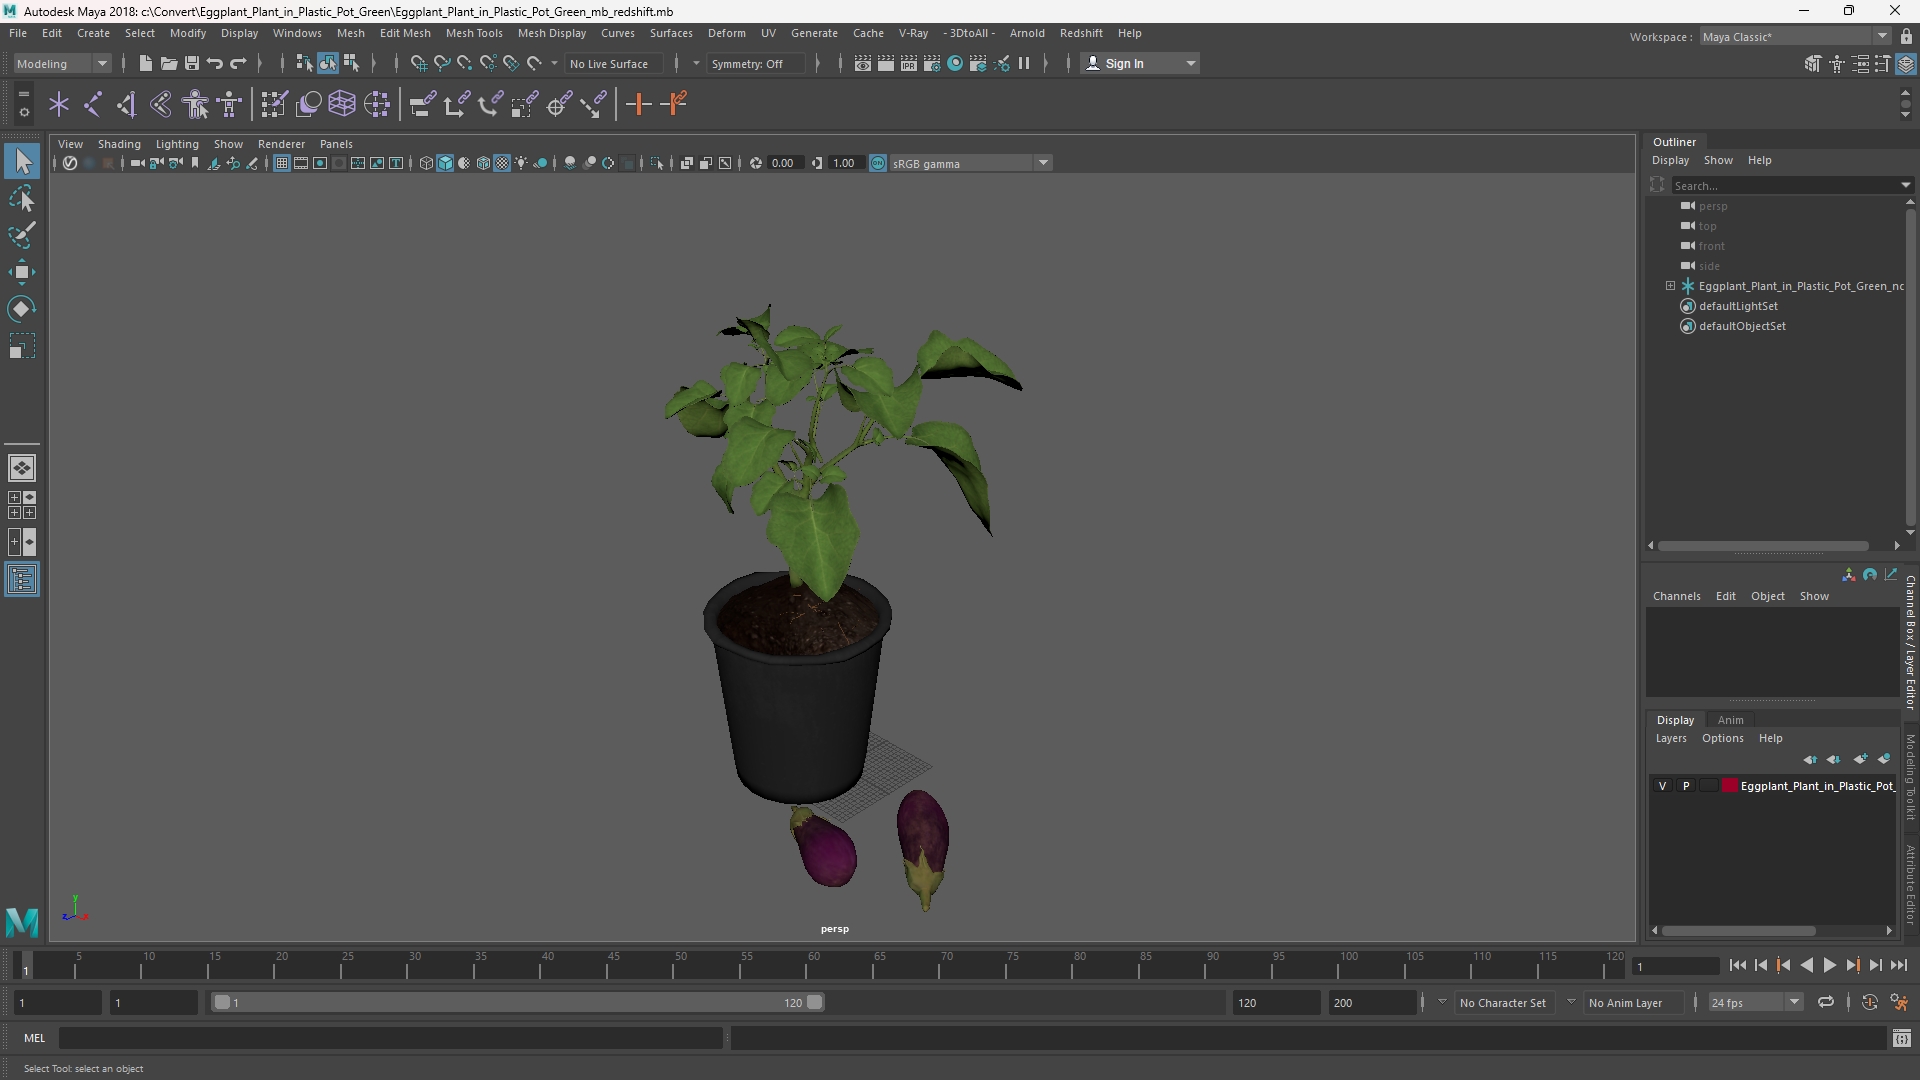The width and height of the screenshot is (1920, 1080).
Task: Select the Paint Selection tool
Action: tap(22, 236)
